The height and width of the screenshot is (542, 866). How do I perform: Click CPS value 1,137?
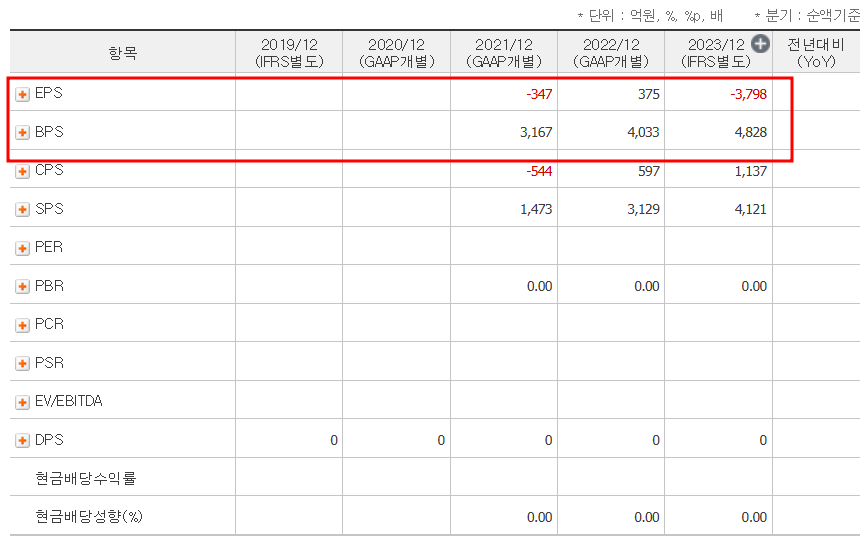click(751, 171)
